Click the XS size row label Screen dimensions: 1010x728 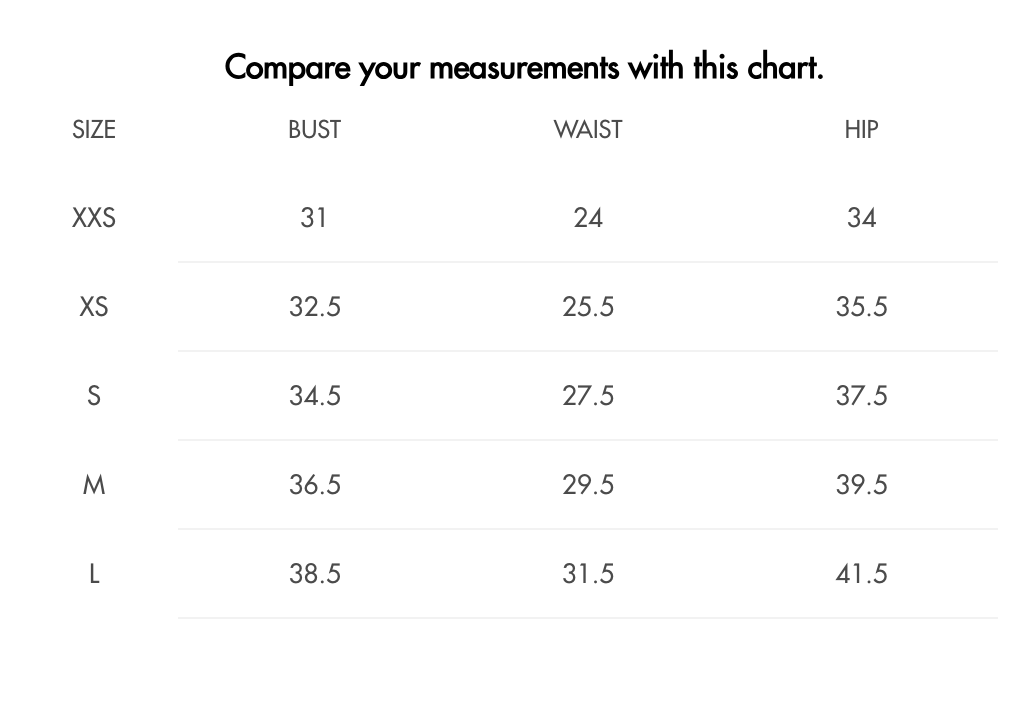[94, 307]
